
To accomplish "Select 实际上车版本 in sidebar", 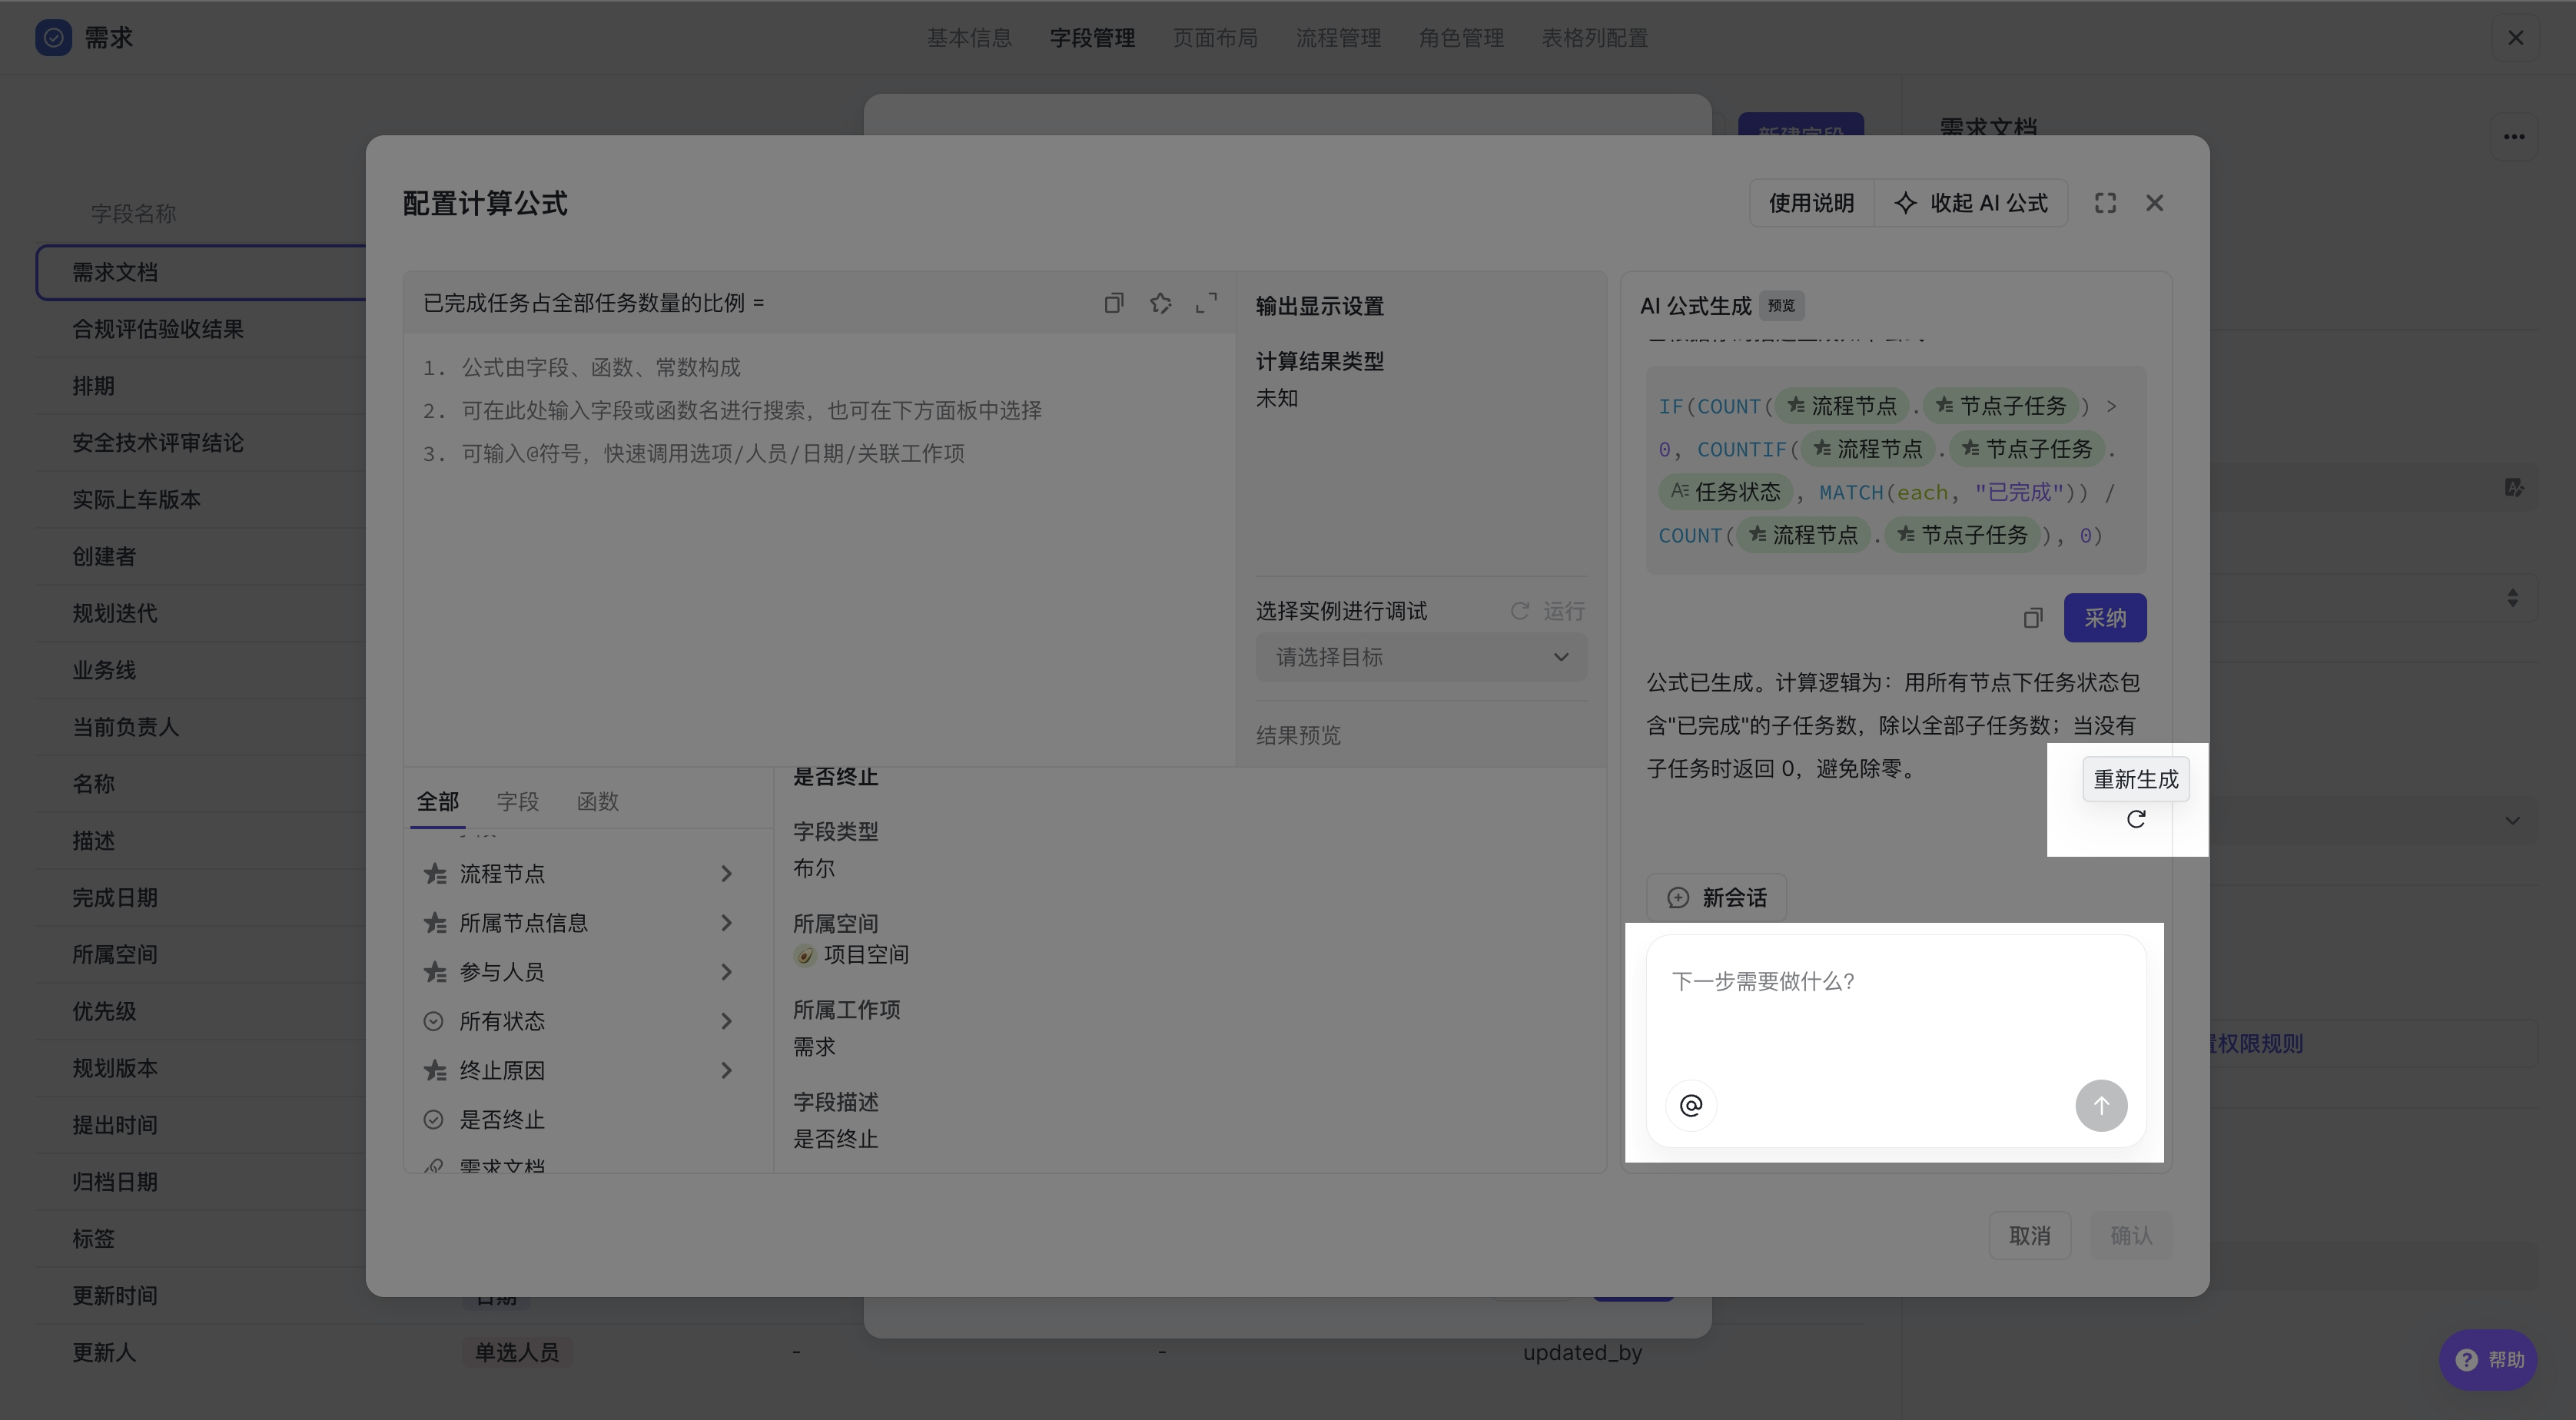I will point(136,500).
